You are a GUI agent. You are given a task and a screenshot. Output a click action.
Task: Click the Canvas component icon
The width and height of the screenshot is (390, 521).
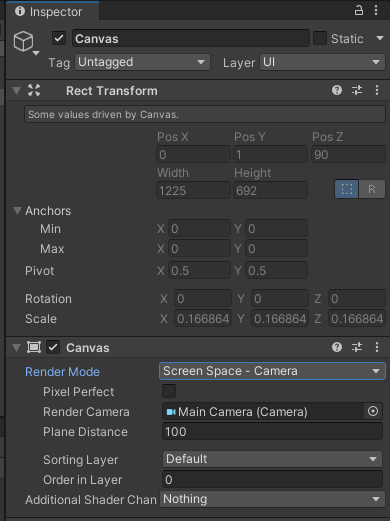click(x=34, y=347)
